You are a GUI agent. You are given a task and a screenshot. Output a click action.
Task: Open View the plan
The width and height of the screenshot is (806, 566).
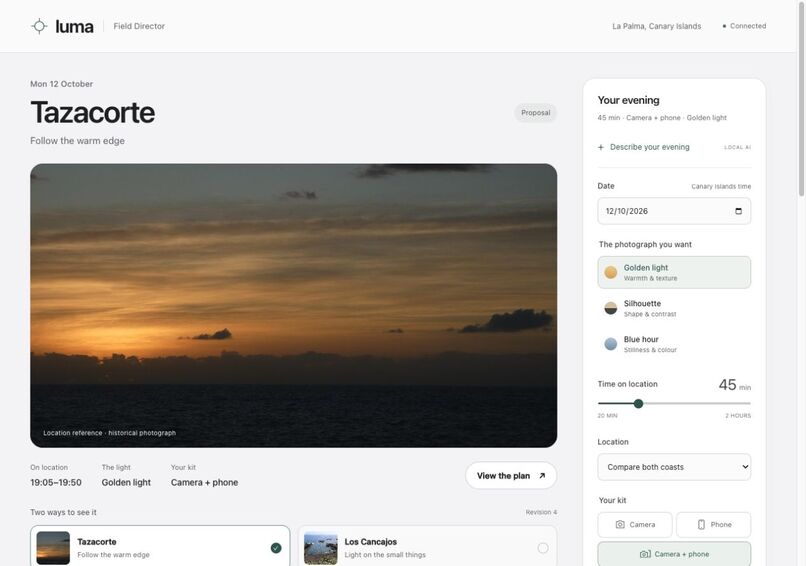(511, 476)
